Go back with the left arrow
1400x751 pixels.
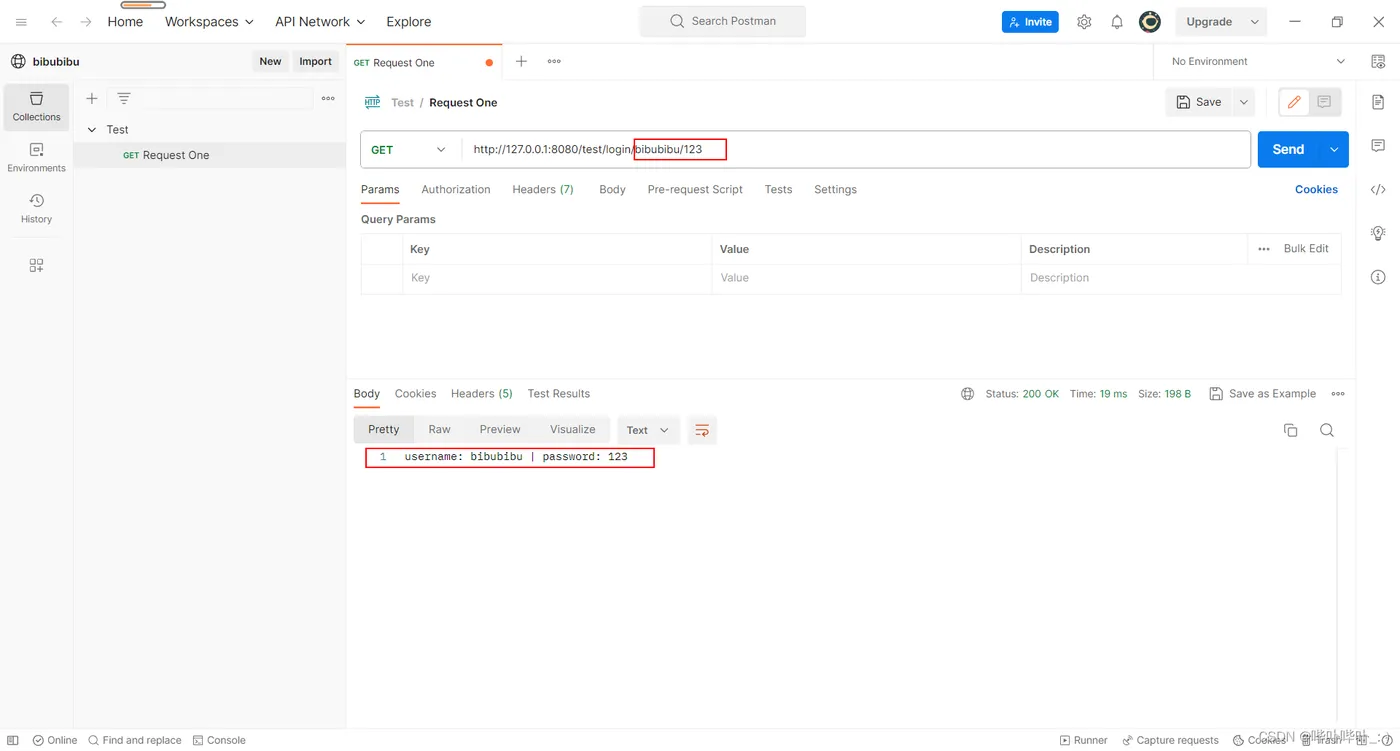pos(57,22)
